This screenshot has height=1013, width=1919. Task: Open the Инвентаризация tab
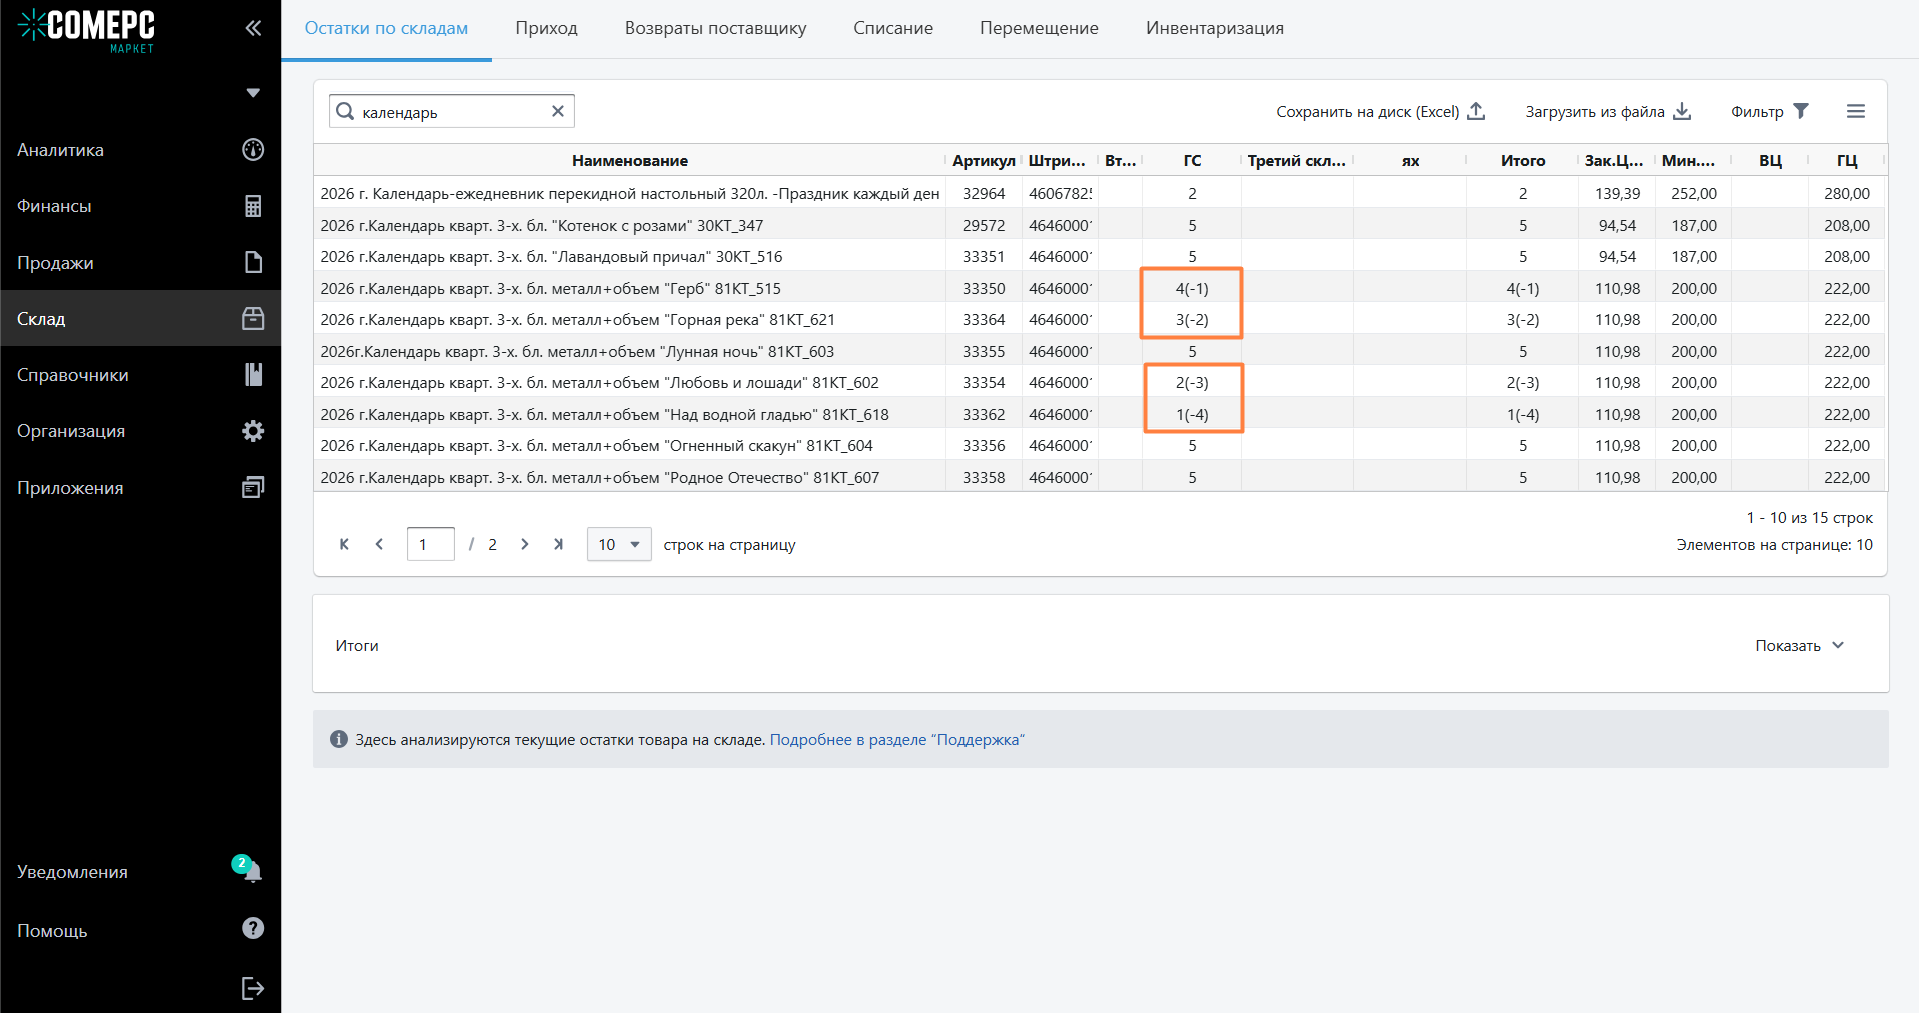[1214, 28]
